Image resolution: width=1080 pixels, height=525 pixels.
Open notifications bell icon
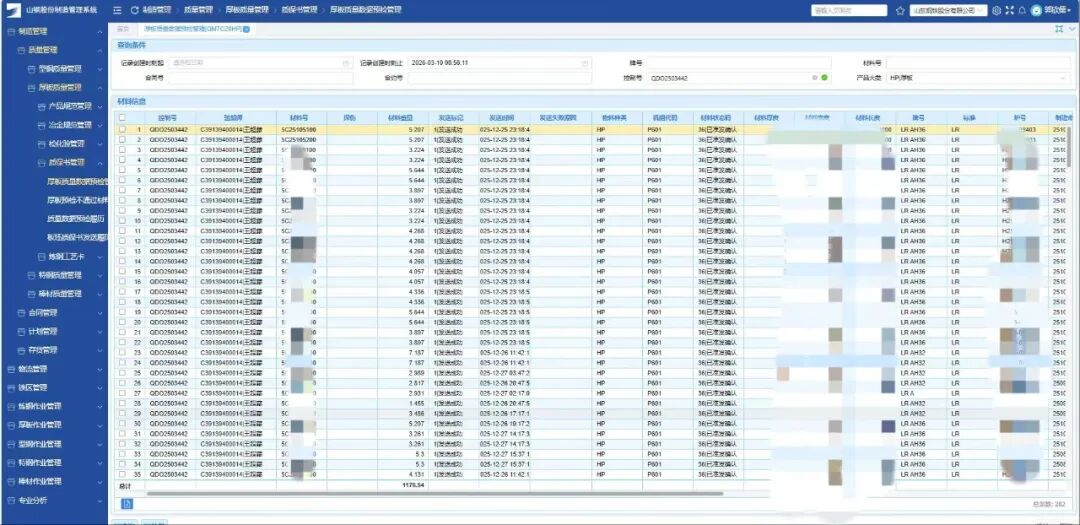click(x=1021, y=10)
